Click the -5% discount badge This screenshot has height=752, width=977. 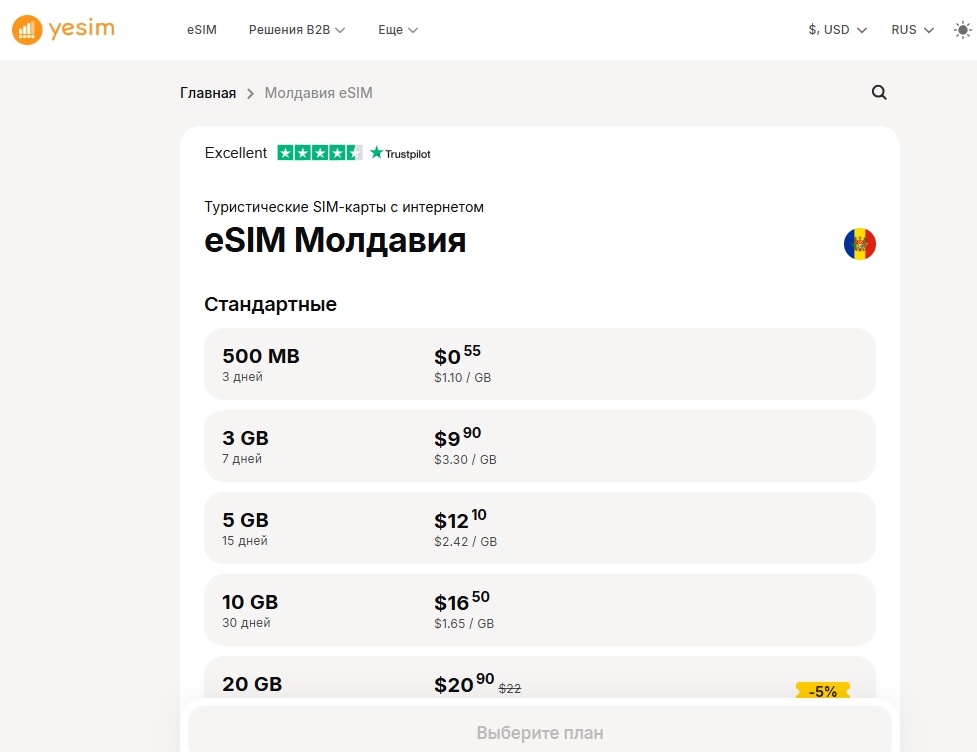pyautogui.click(x=821, y=690)
